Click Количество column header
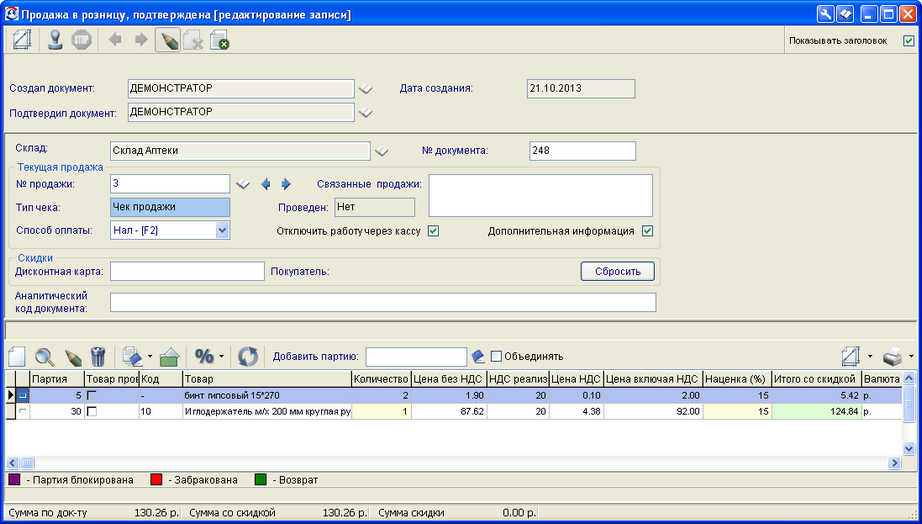Viewport: 922px width, 524px height. (x=381, y=379)
